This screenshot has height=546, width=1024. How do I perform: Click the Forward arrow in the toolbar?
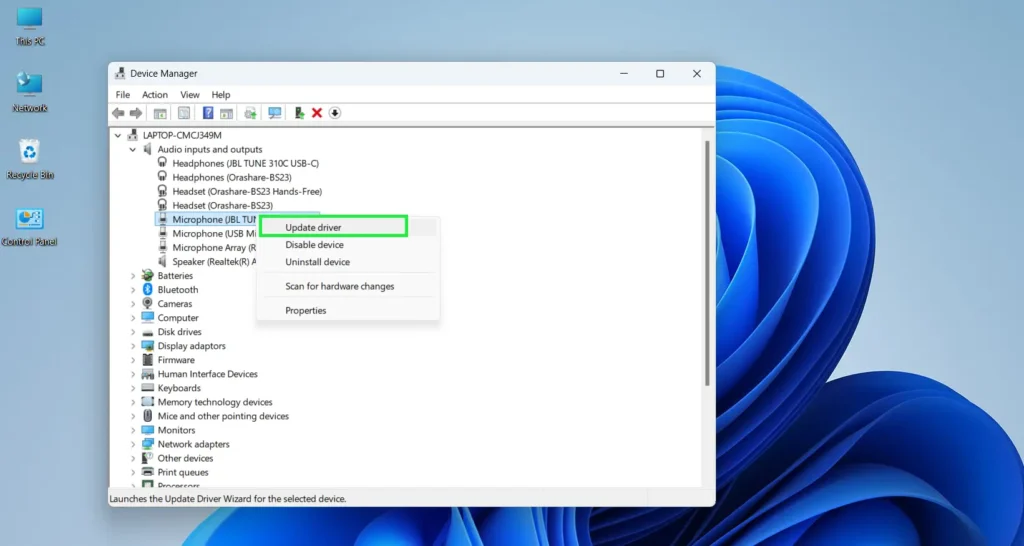point(136,113)
